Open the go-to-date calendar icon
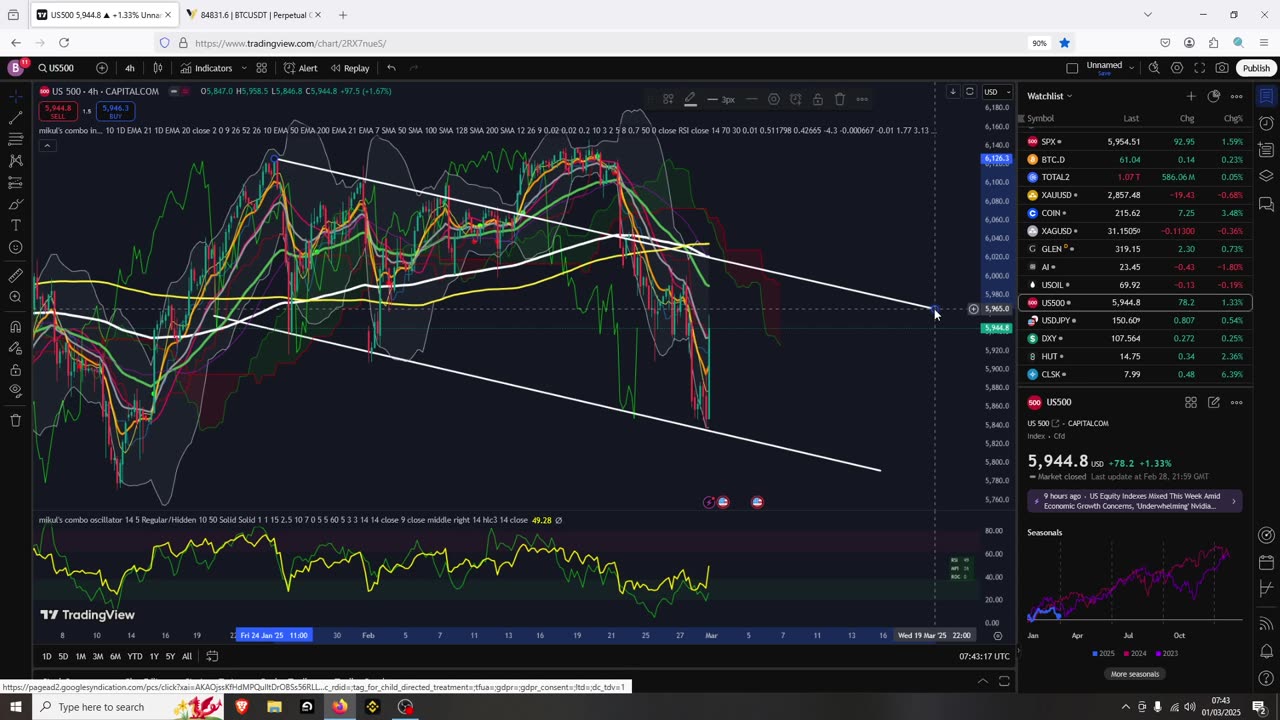Image resolution: width=1280 pixels, height=720 pixels. (x=212, y=656)
